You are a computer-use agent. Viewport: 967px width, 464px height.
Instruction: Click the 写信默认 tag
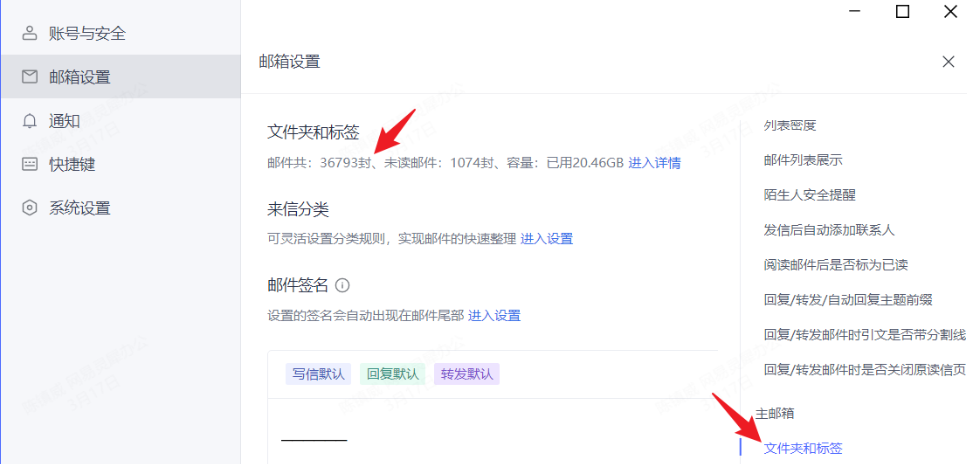(318, 374)
